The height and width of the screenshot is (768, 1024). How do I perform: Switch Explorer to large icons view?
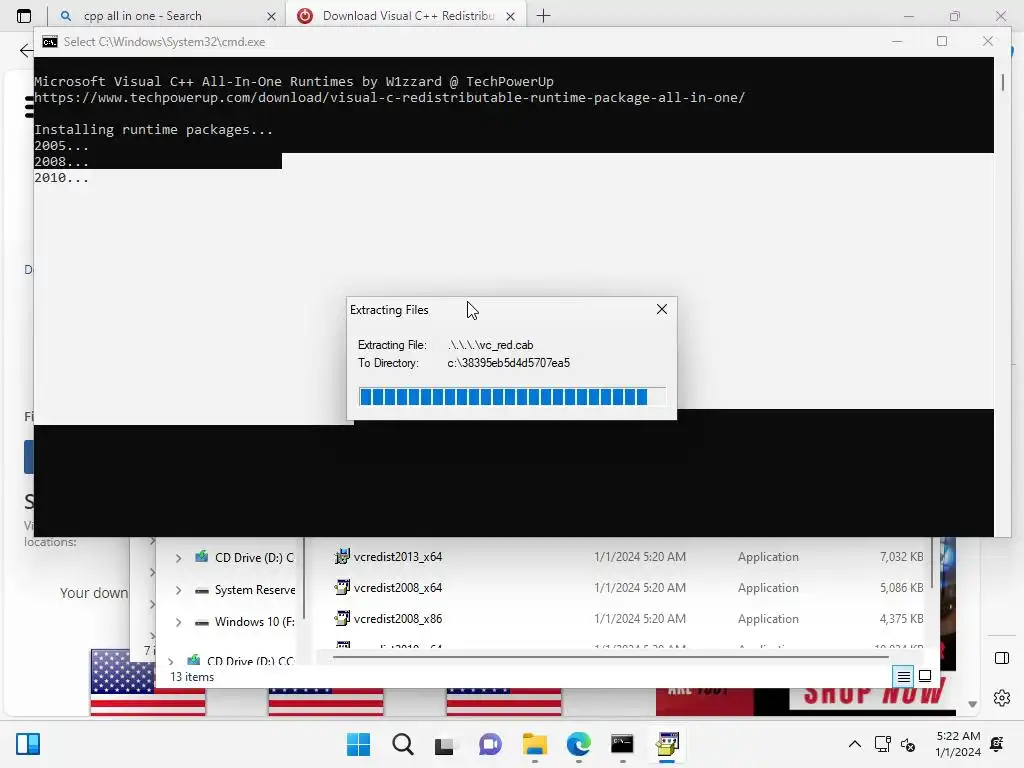[925, 676]
